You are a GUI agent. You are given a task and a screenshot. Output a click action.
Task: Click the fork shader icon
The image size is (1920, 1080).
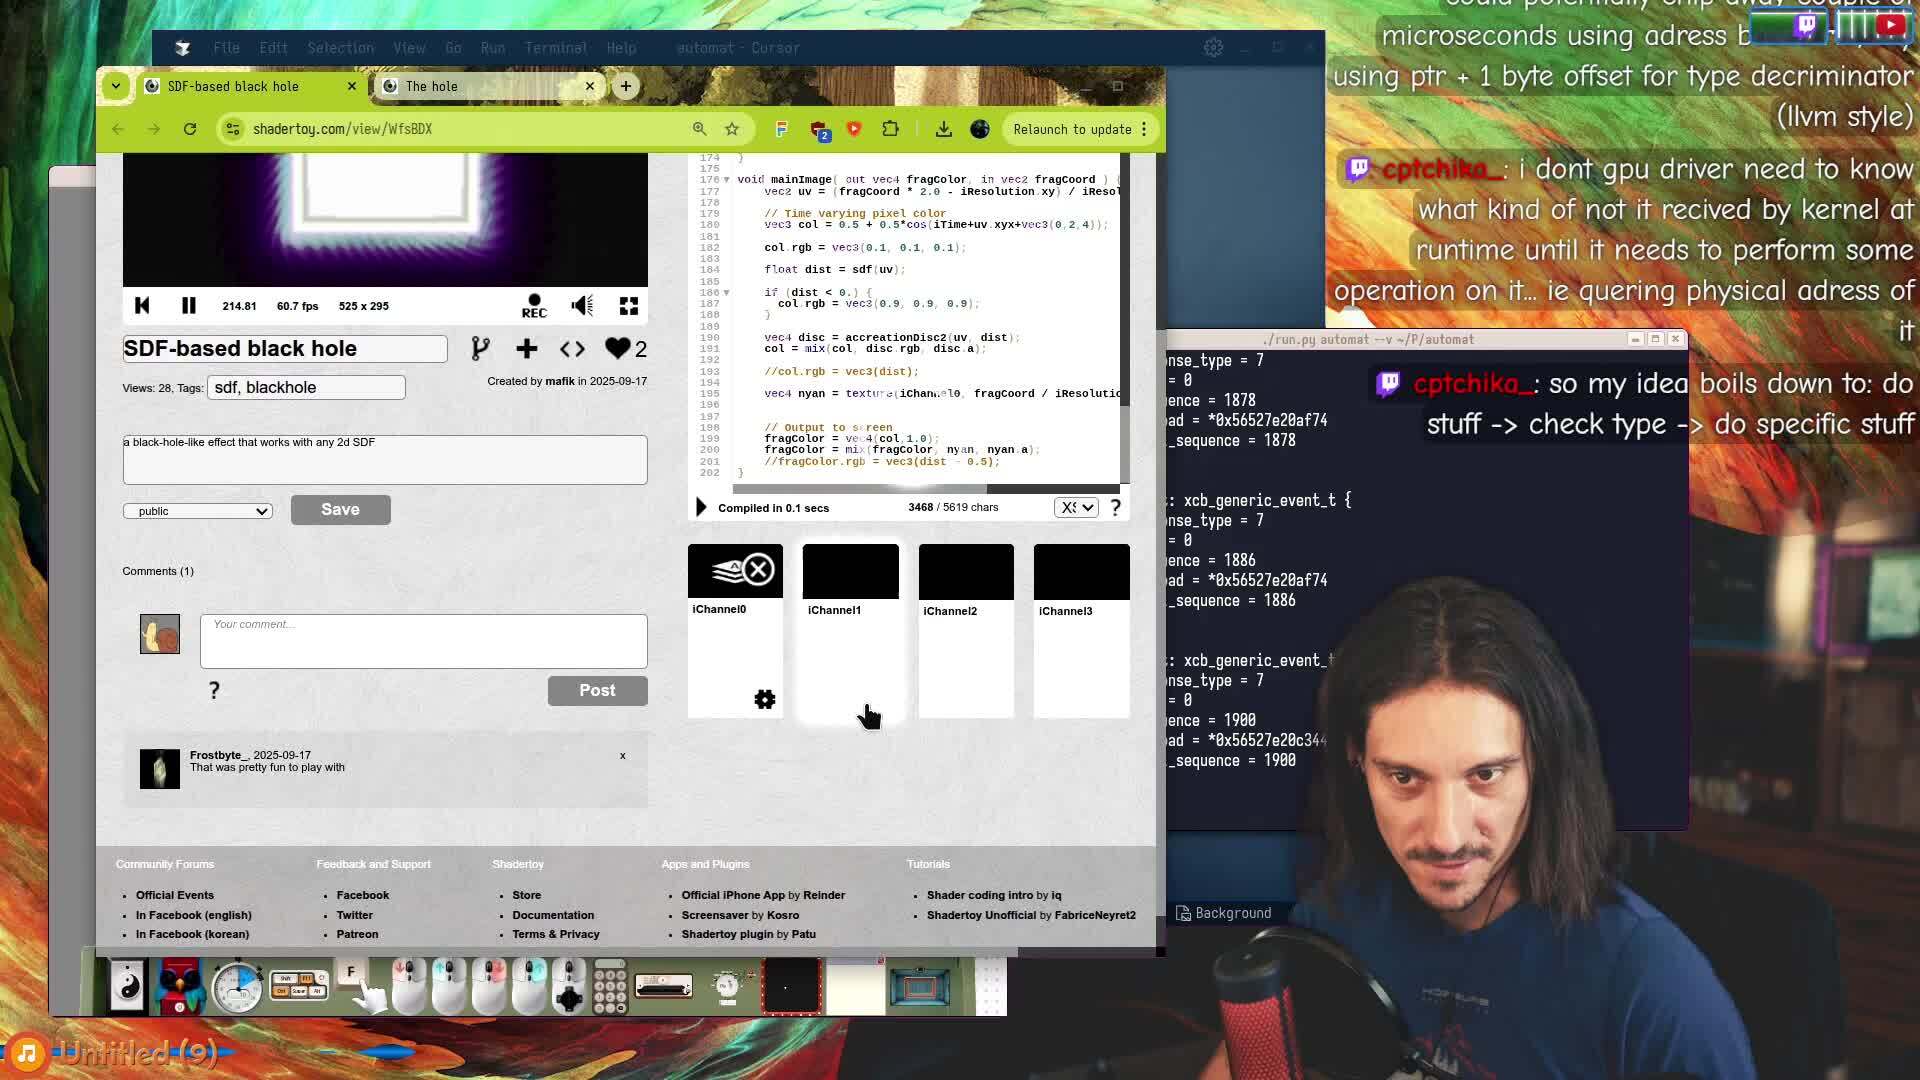pos(480,348)
